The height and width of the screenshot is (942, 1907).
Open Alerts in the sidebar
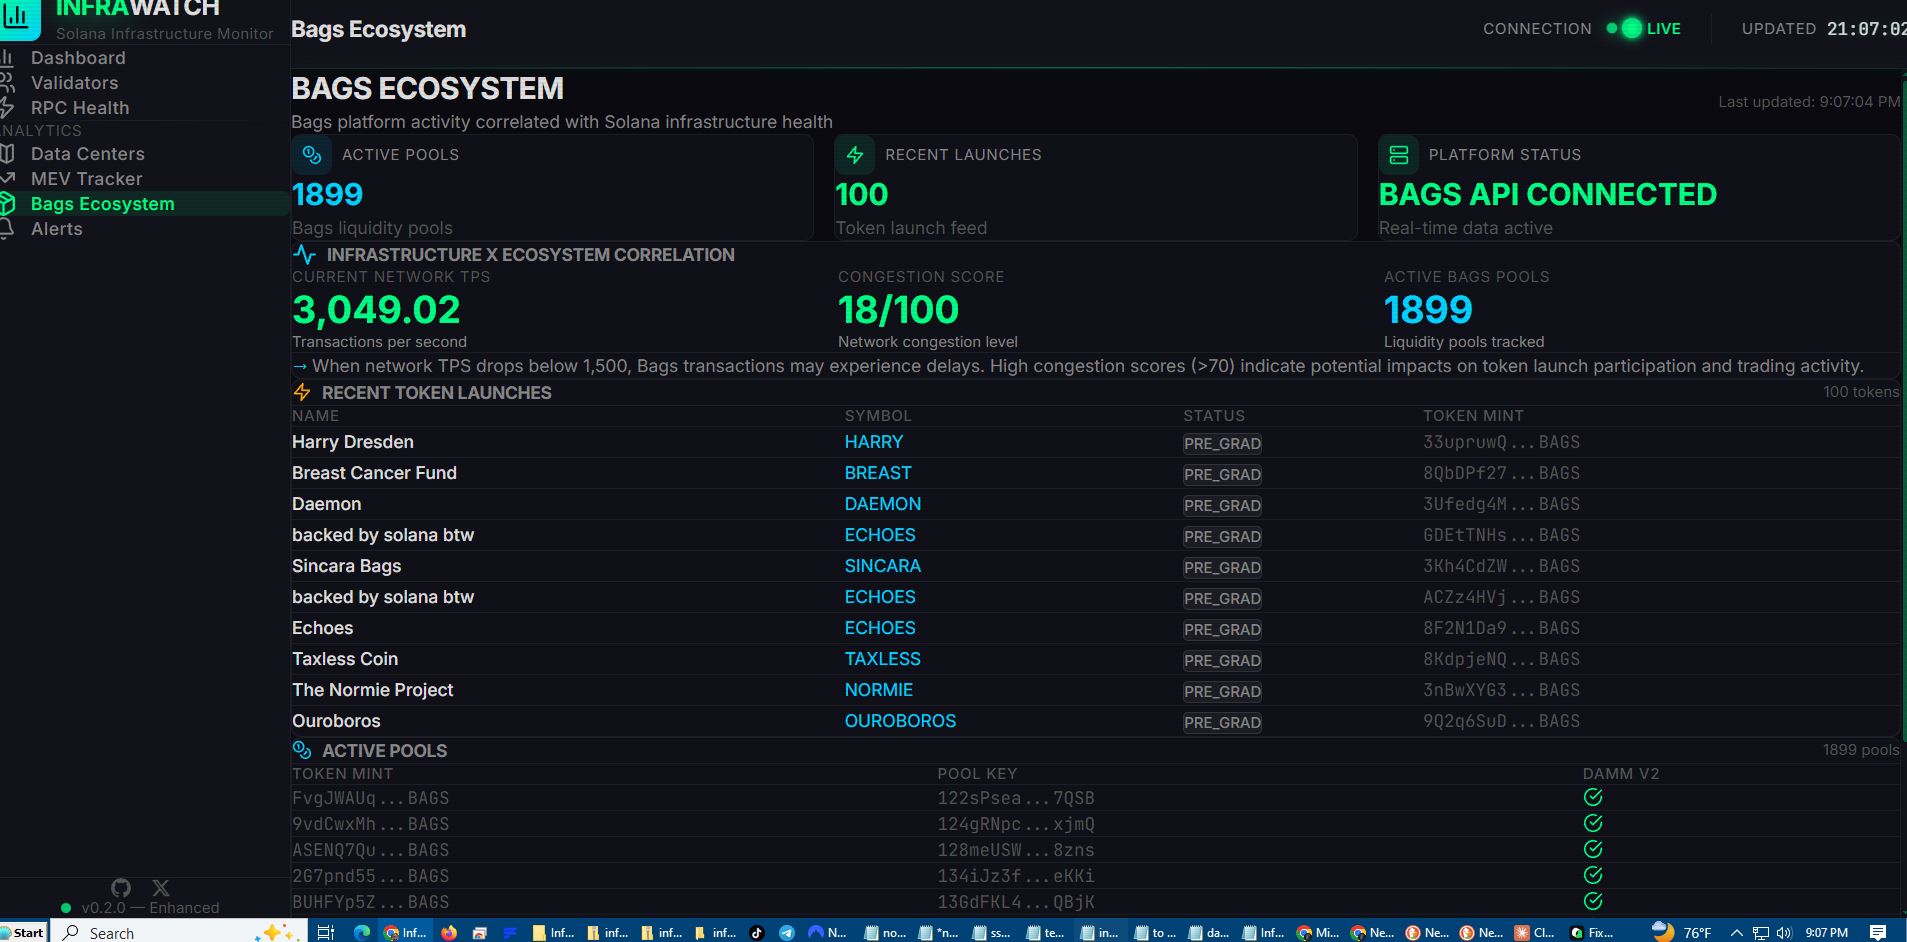[x=56, y=229]
